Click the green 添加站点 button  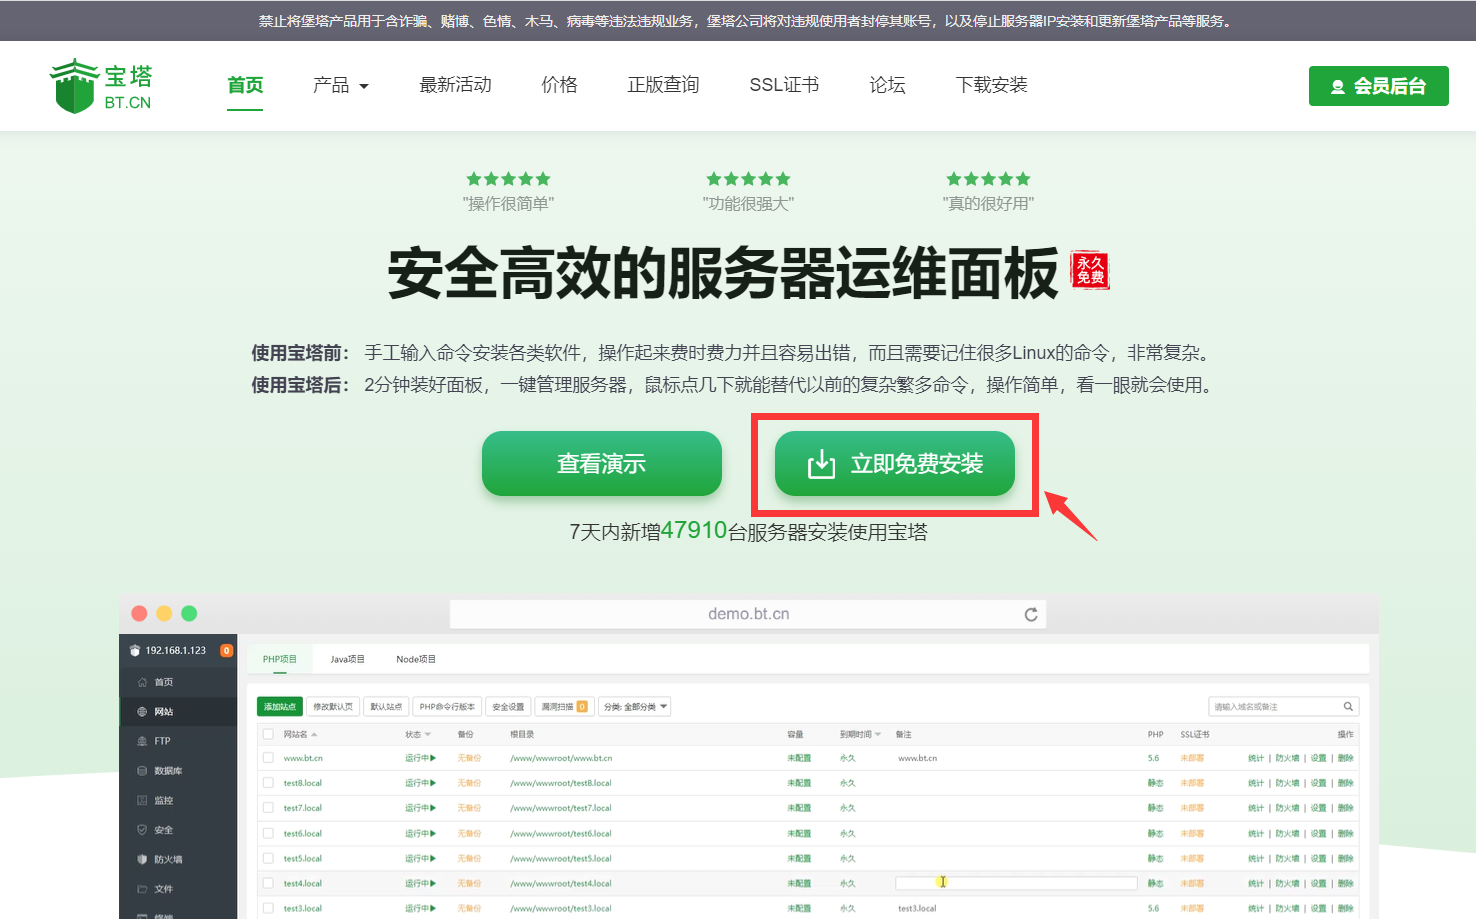[x=280, y=707]
